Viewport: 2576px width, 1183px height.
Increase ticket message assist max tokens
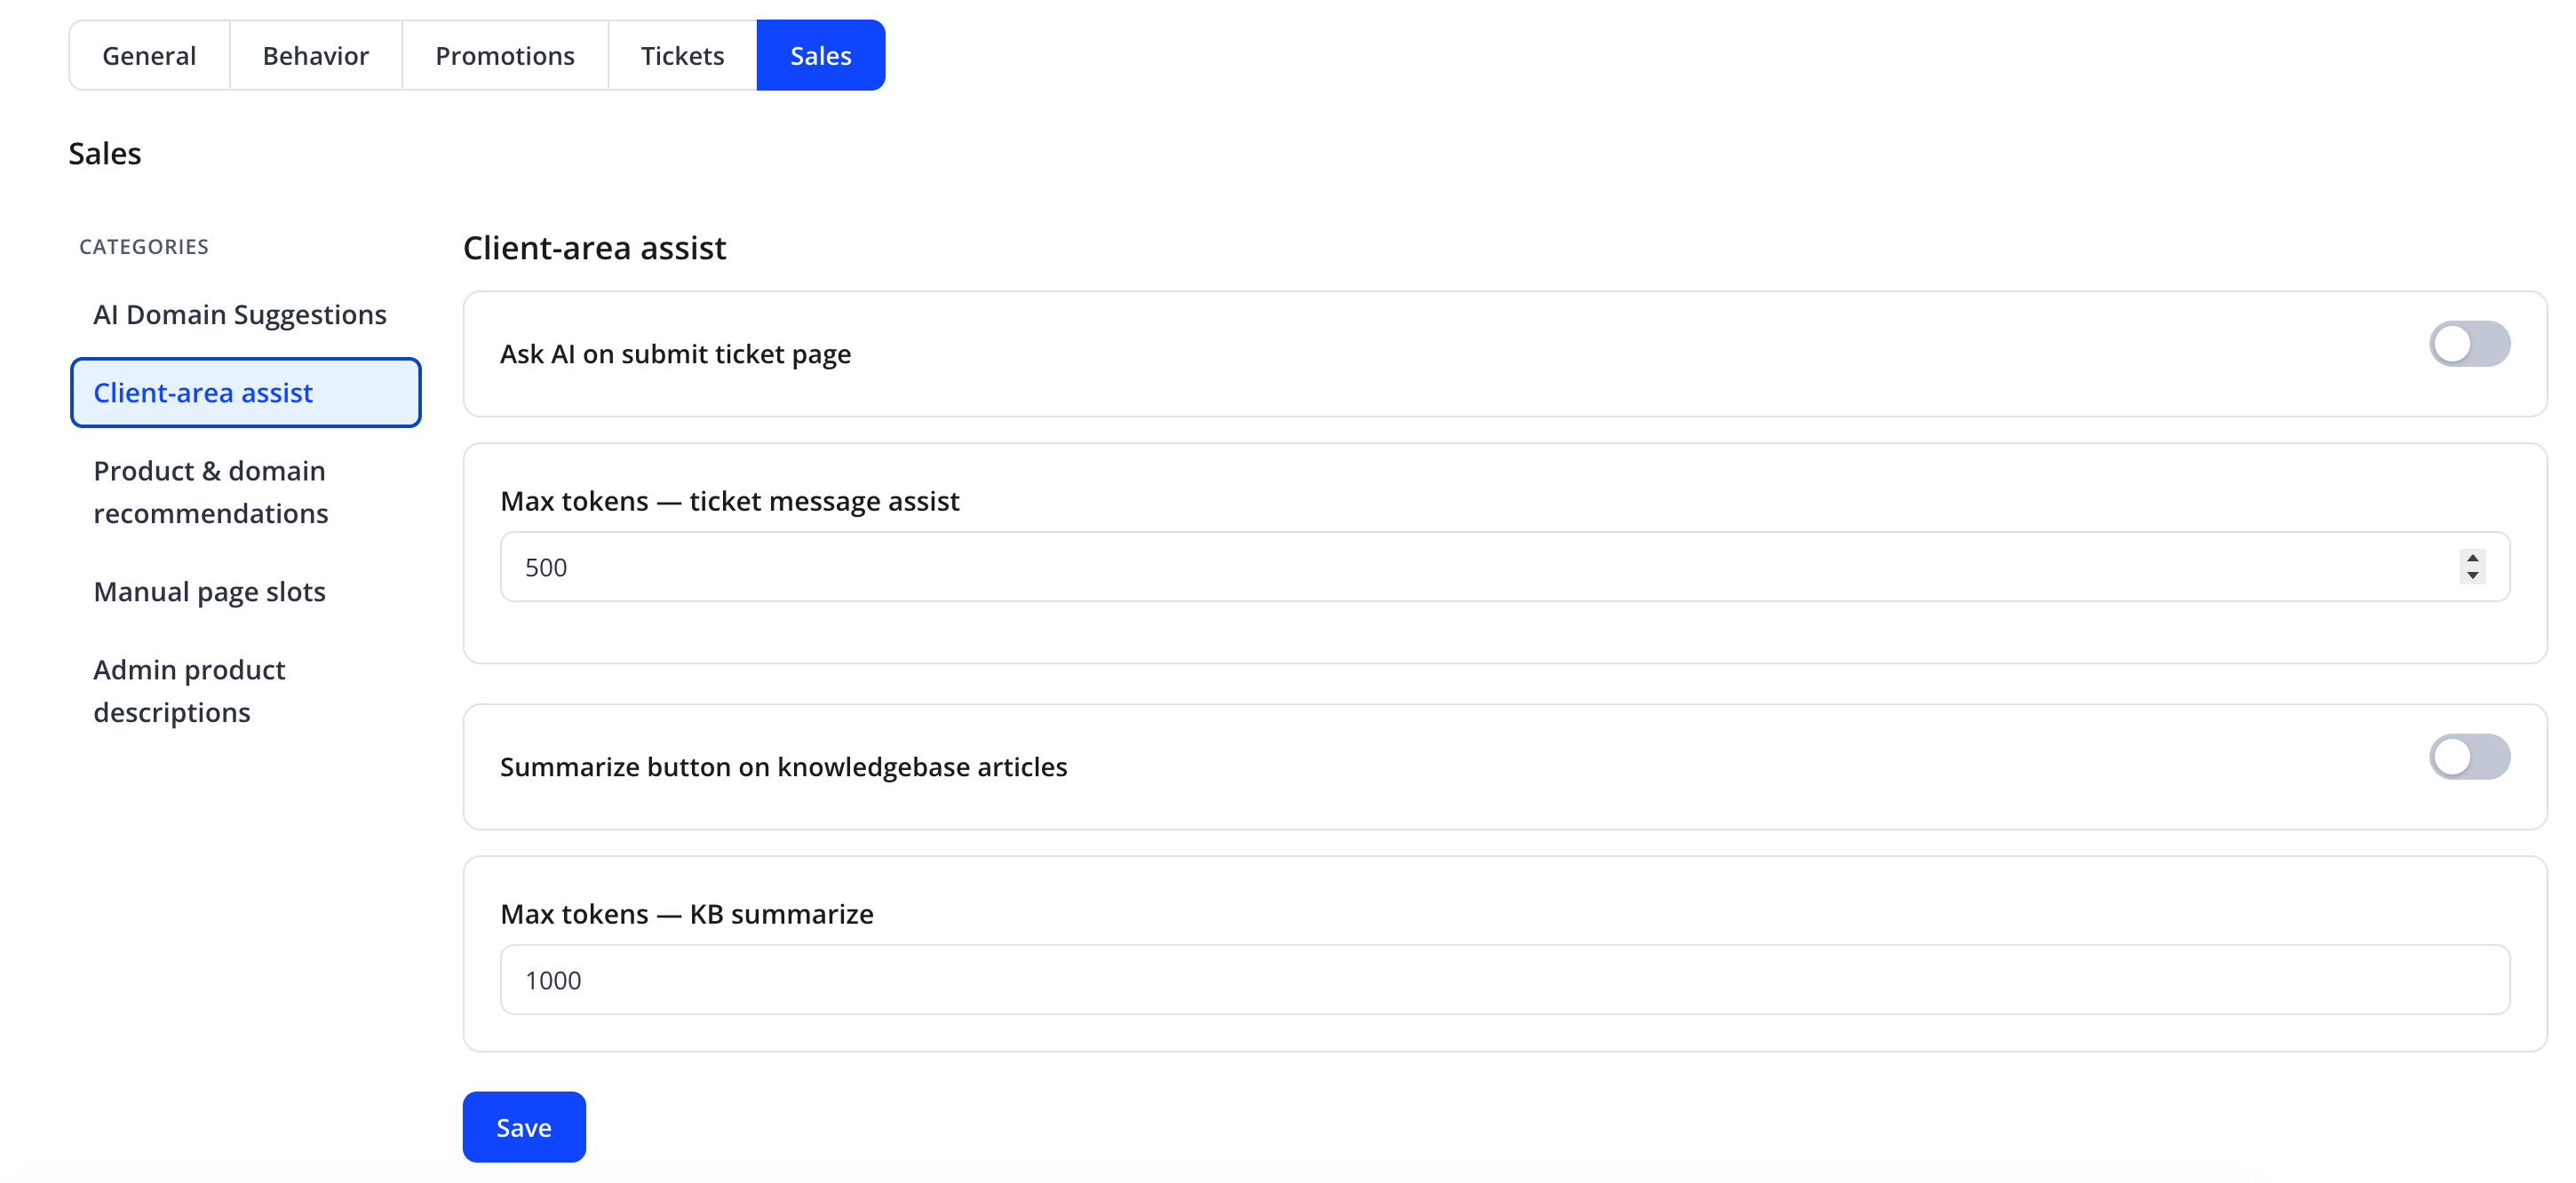pyautogui.click(x=2472, y=557)
